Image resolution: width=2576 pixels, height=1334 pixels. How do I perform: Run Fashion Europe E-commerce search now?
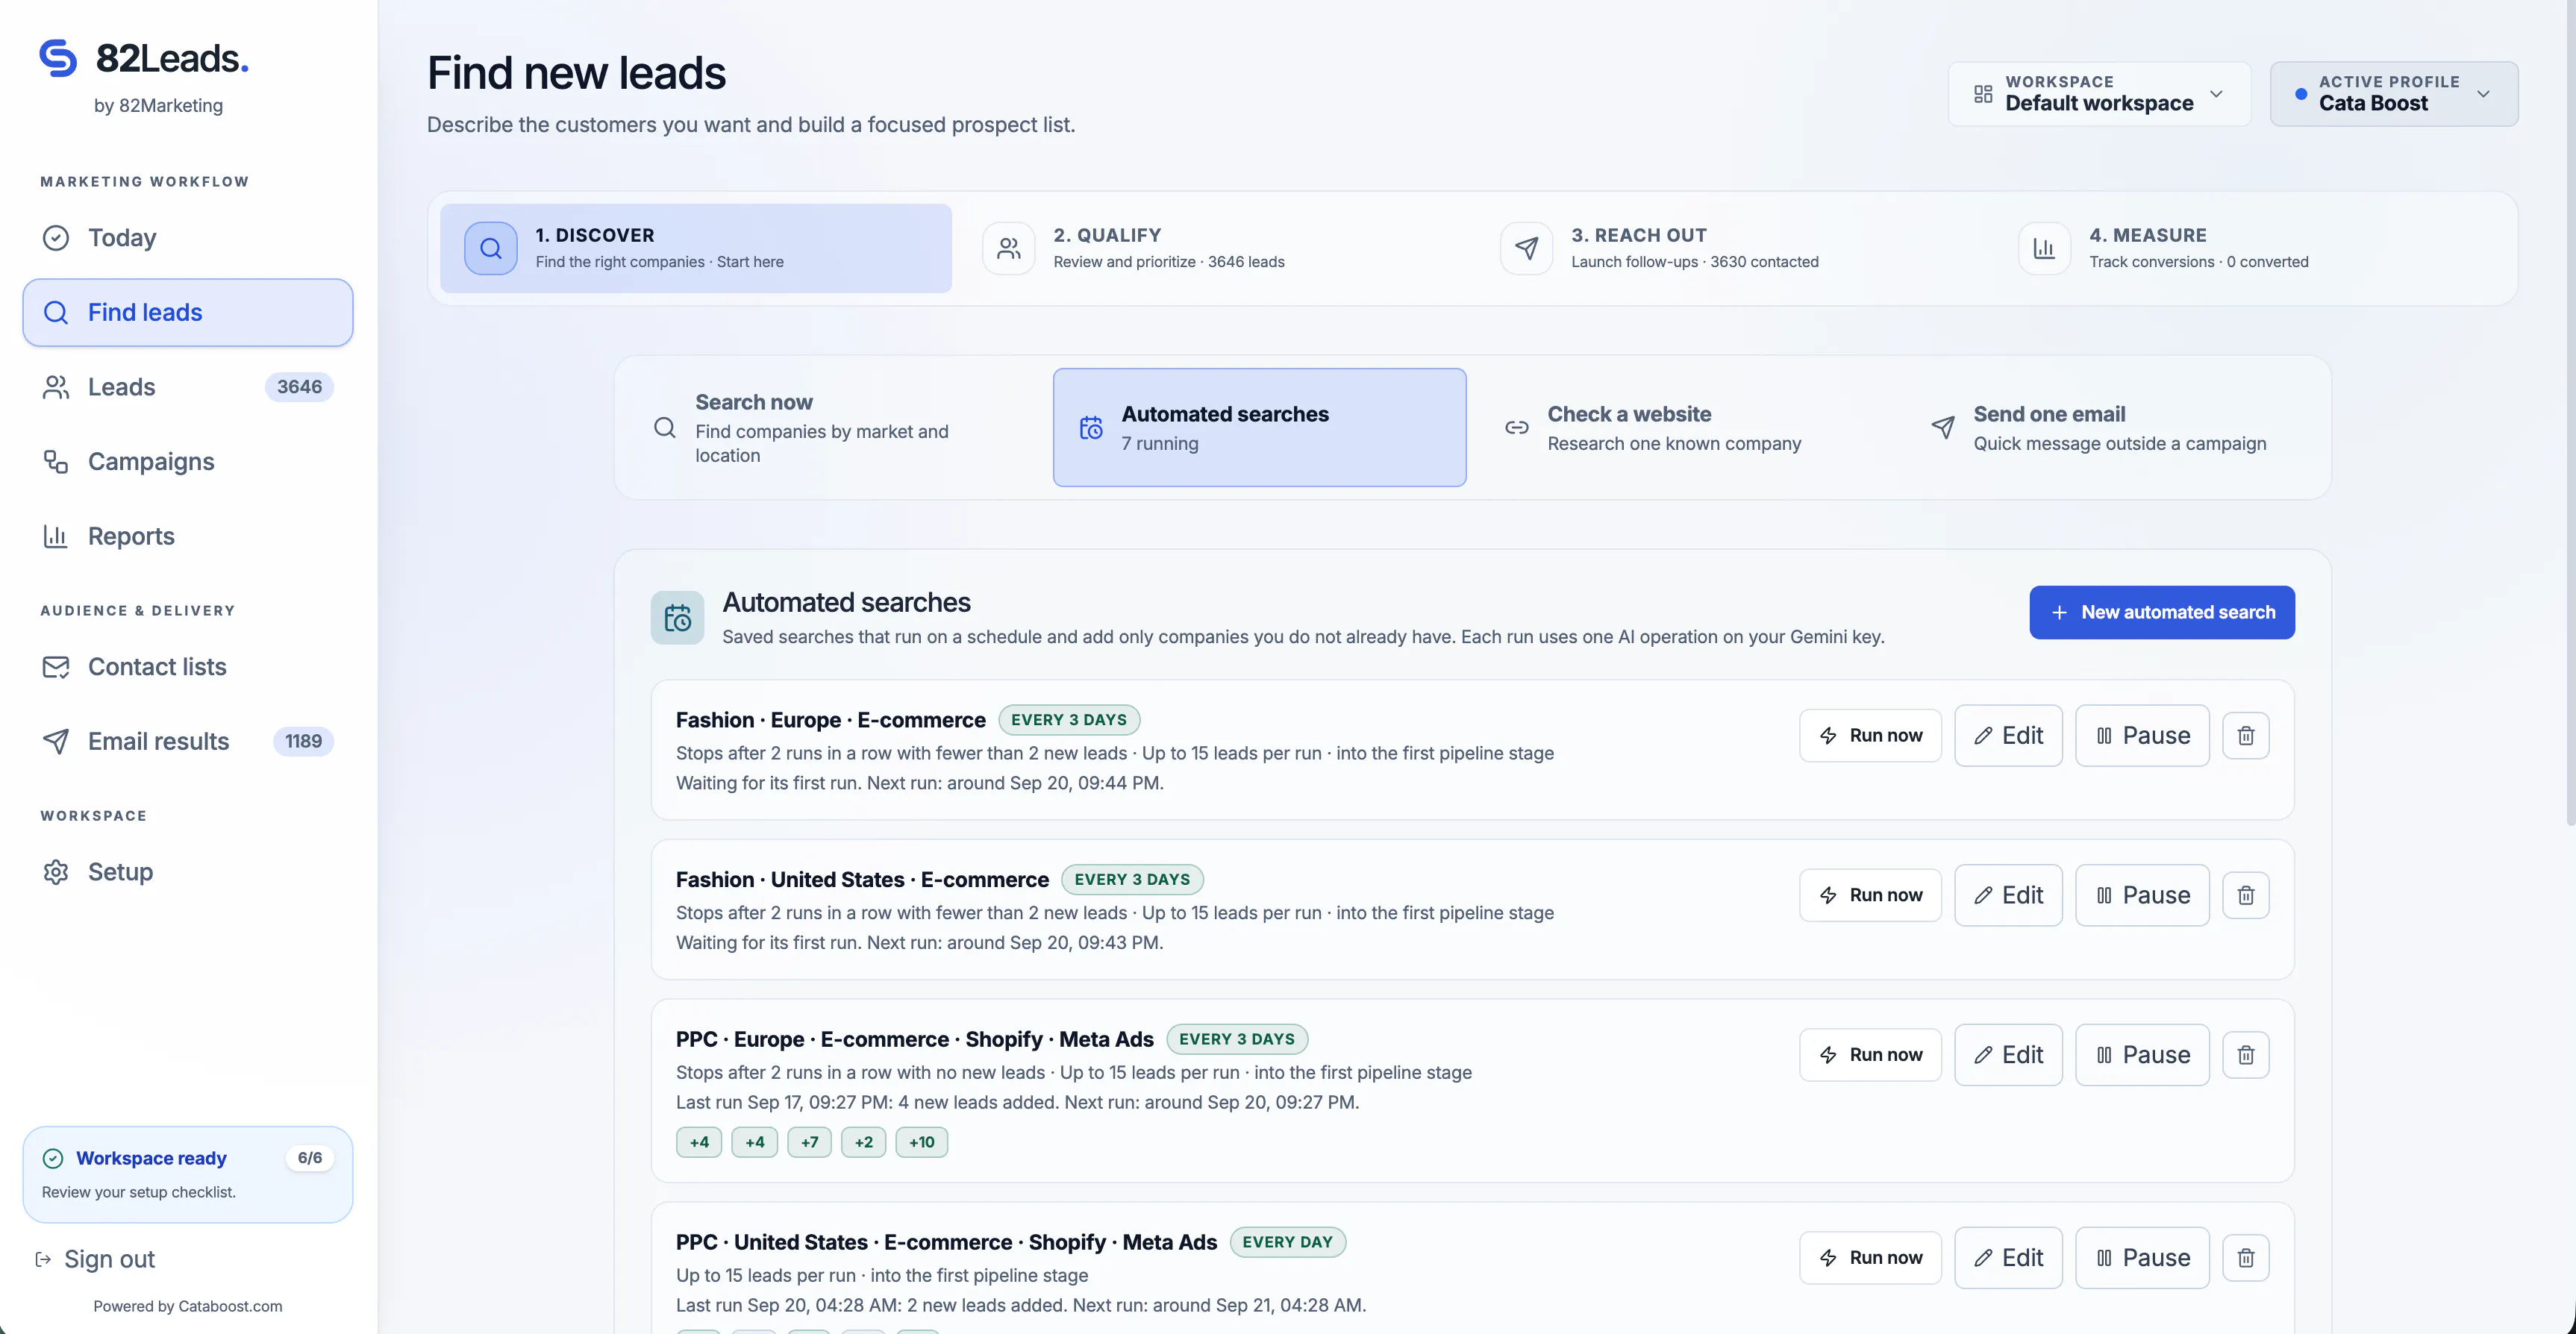[x=1870, y=736]
